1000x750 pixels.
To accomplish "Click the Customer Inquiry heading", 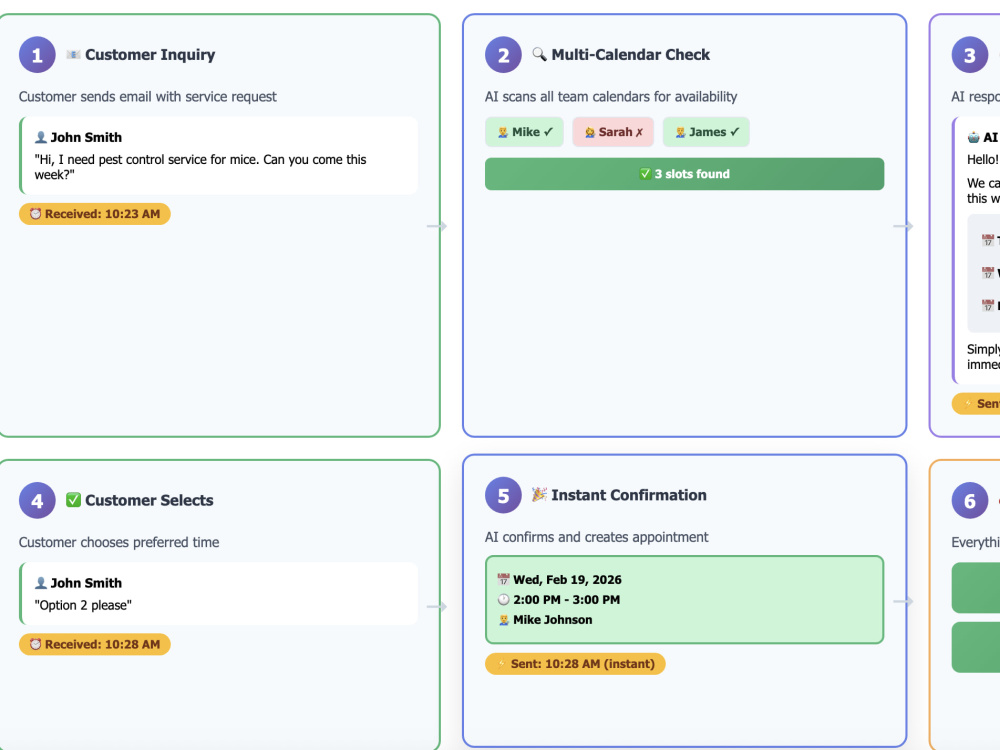I will (x=150, y=55).
